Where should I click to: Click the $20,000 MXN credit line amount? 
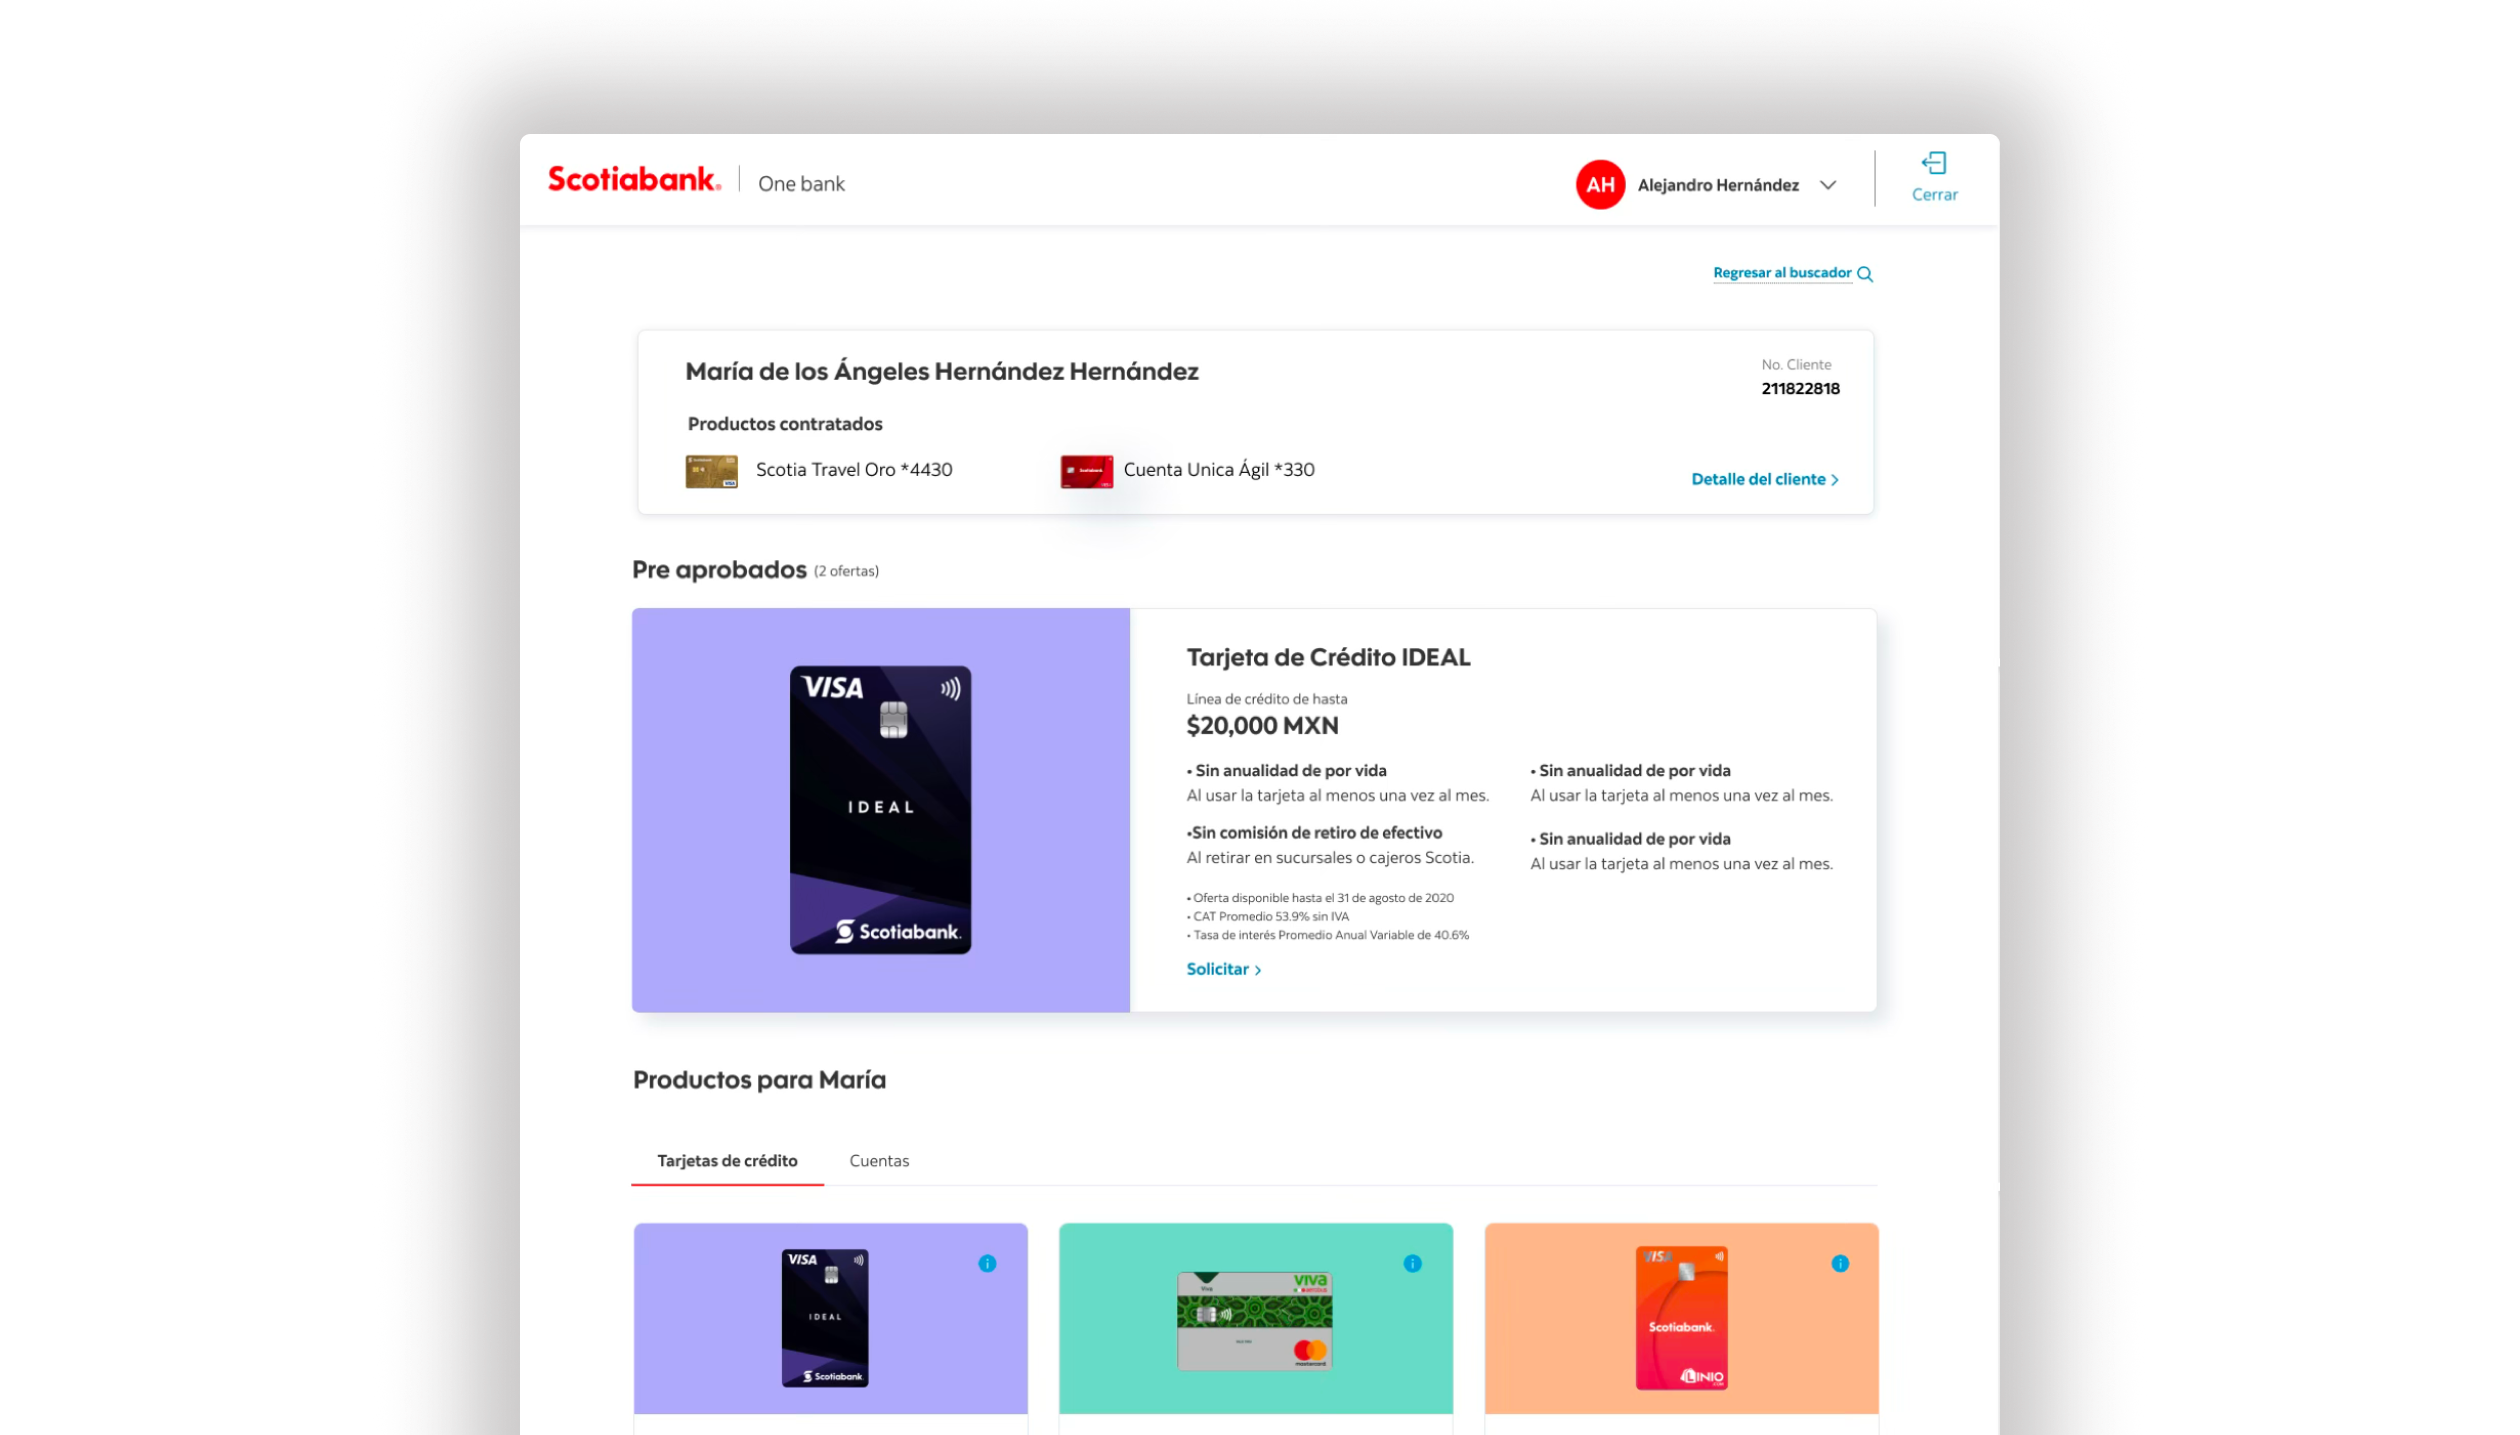tap(1262, 725)
